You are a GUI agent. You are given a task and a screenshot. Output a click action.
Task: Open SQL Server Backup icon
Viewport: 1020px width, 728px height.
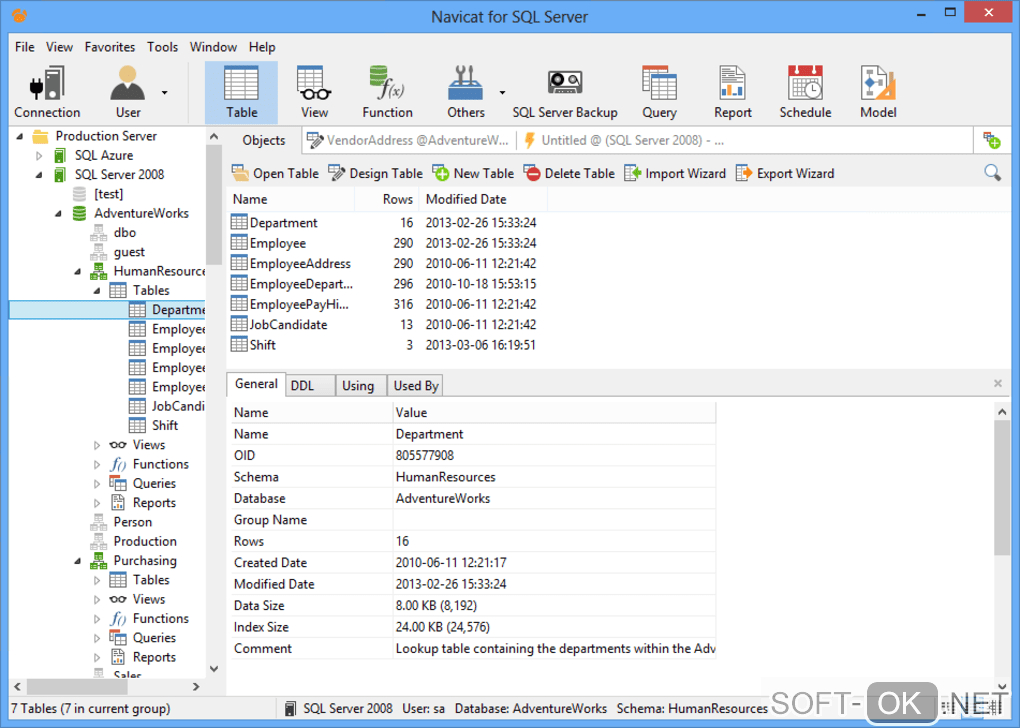click(x=565, y=92)
